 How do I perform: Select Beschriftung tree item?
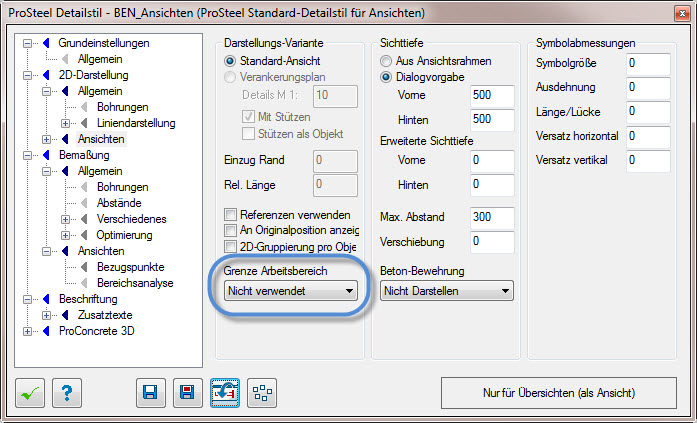(88, 299)
